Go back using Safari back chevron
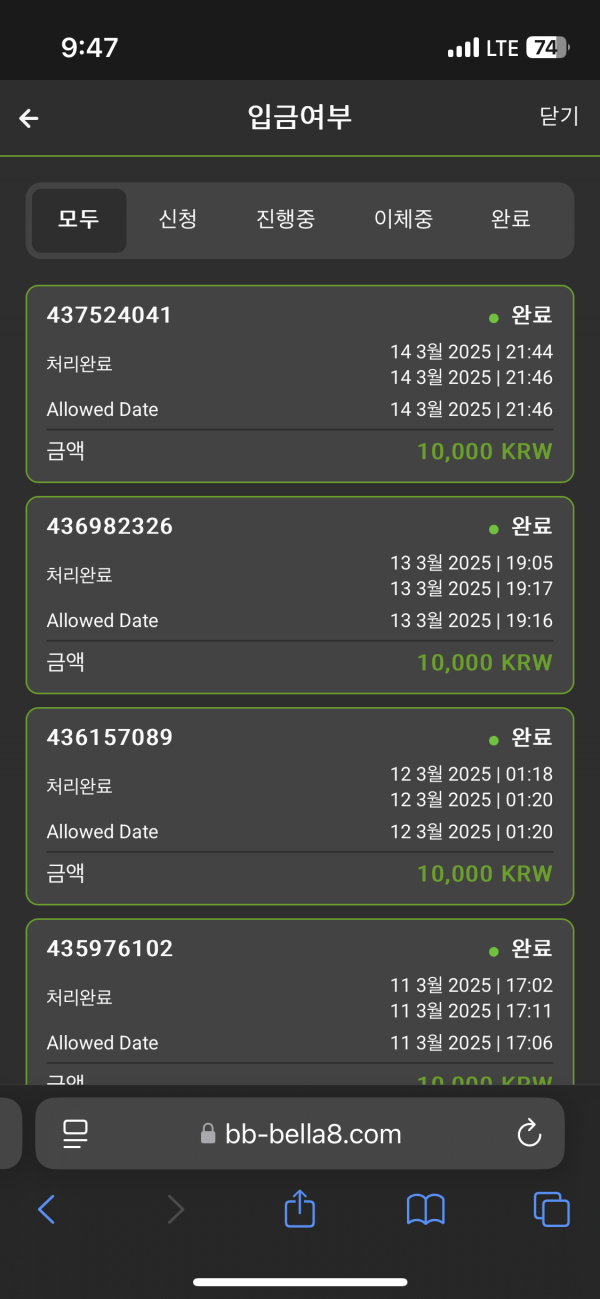This screenshot has height=1299, width=600. pyautogui.click(x=46, y=1210)
